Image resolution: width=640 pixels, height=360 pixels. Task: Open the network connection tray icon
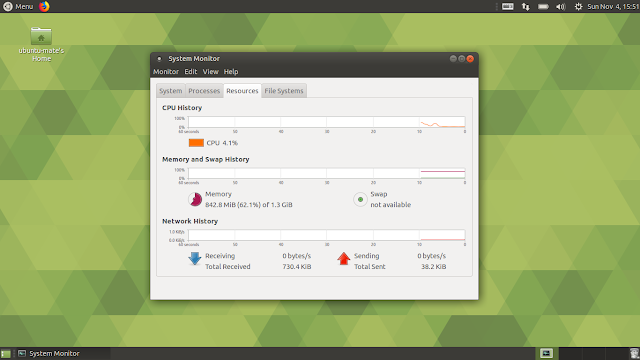pos(525,7)
